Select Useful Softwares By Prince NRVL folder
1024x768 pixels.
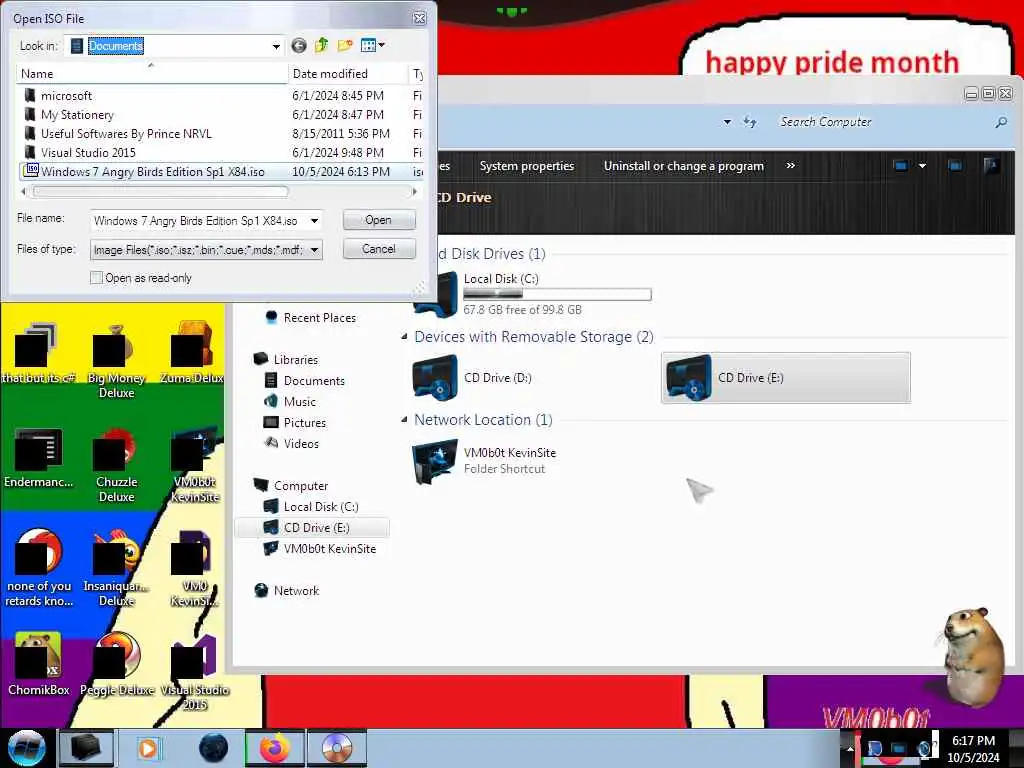pos(219,133)
